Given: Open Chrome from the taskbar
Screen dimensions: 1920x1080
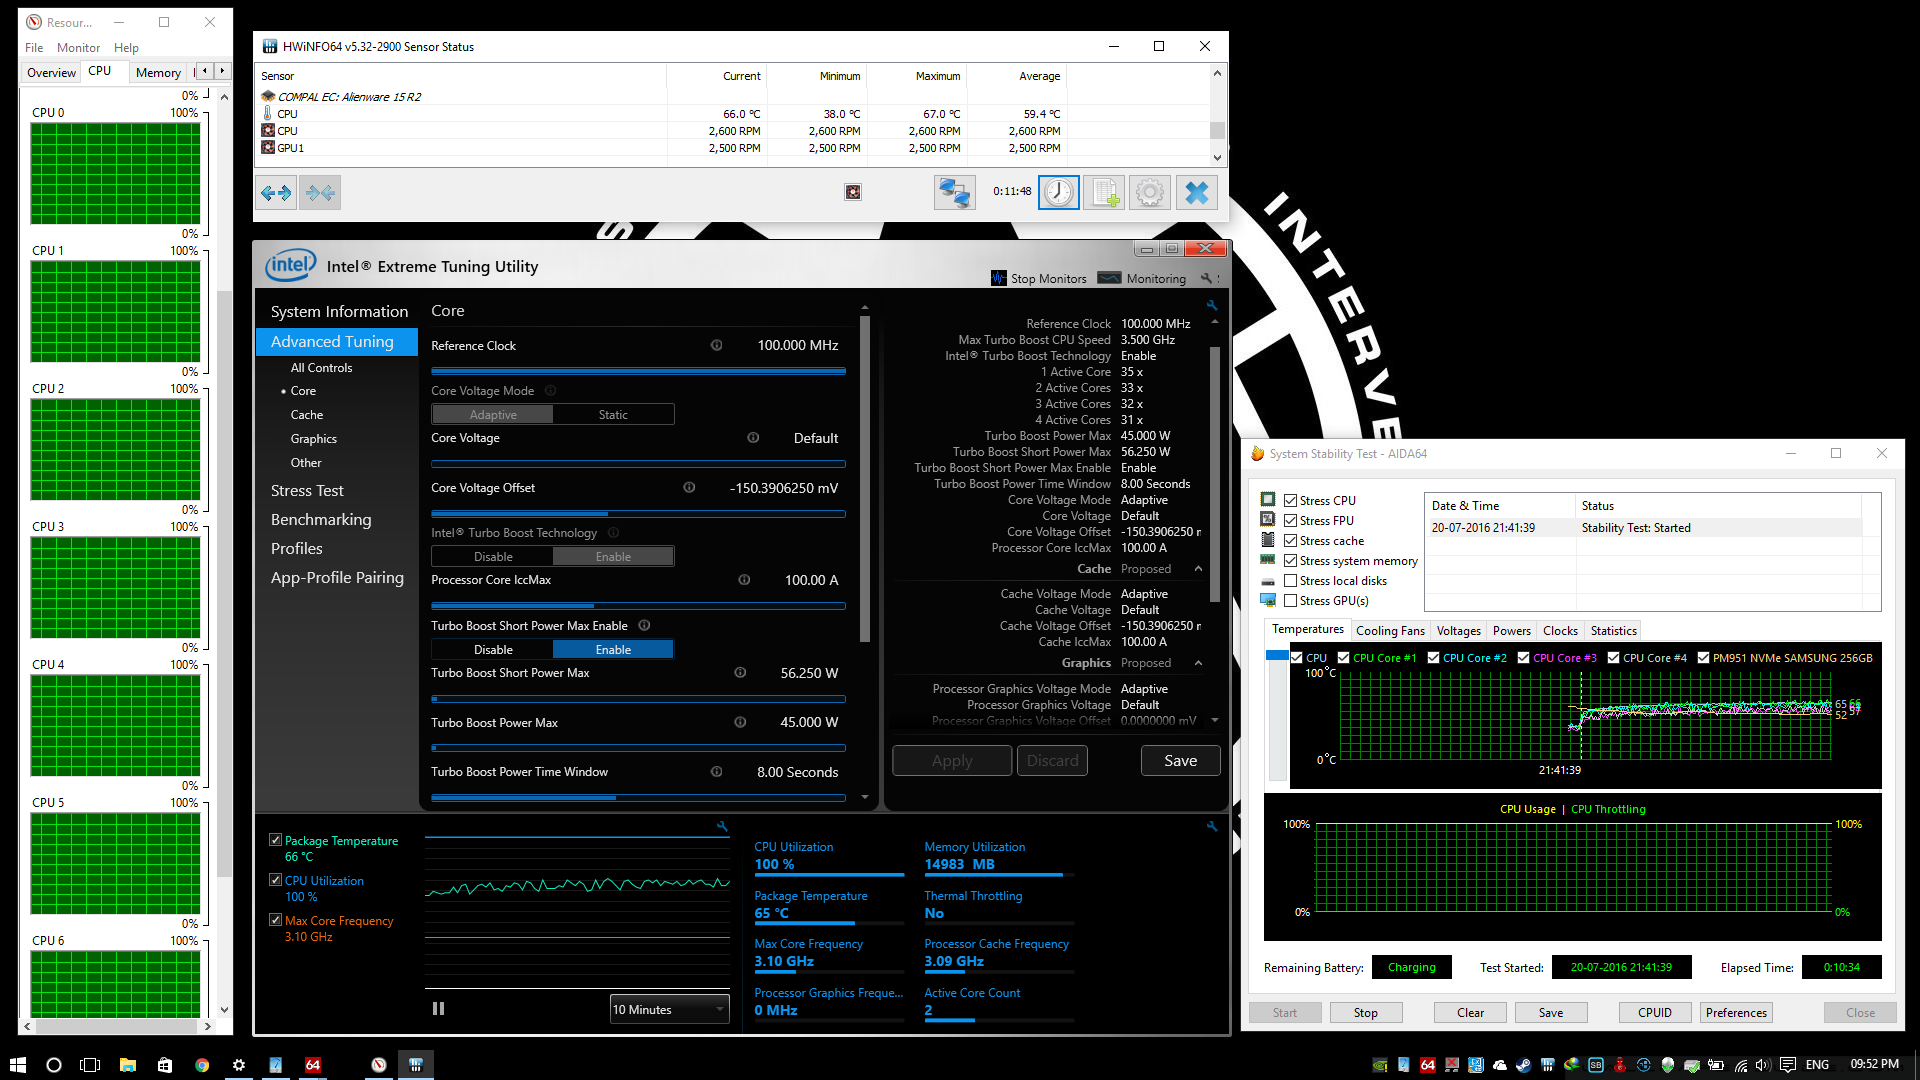Looking at the screenshot, I should click(x=202, y=1065).
